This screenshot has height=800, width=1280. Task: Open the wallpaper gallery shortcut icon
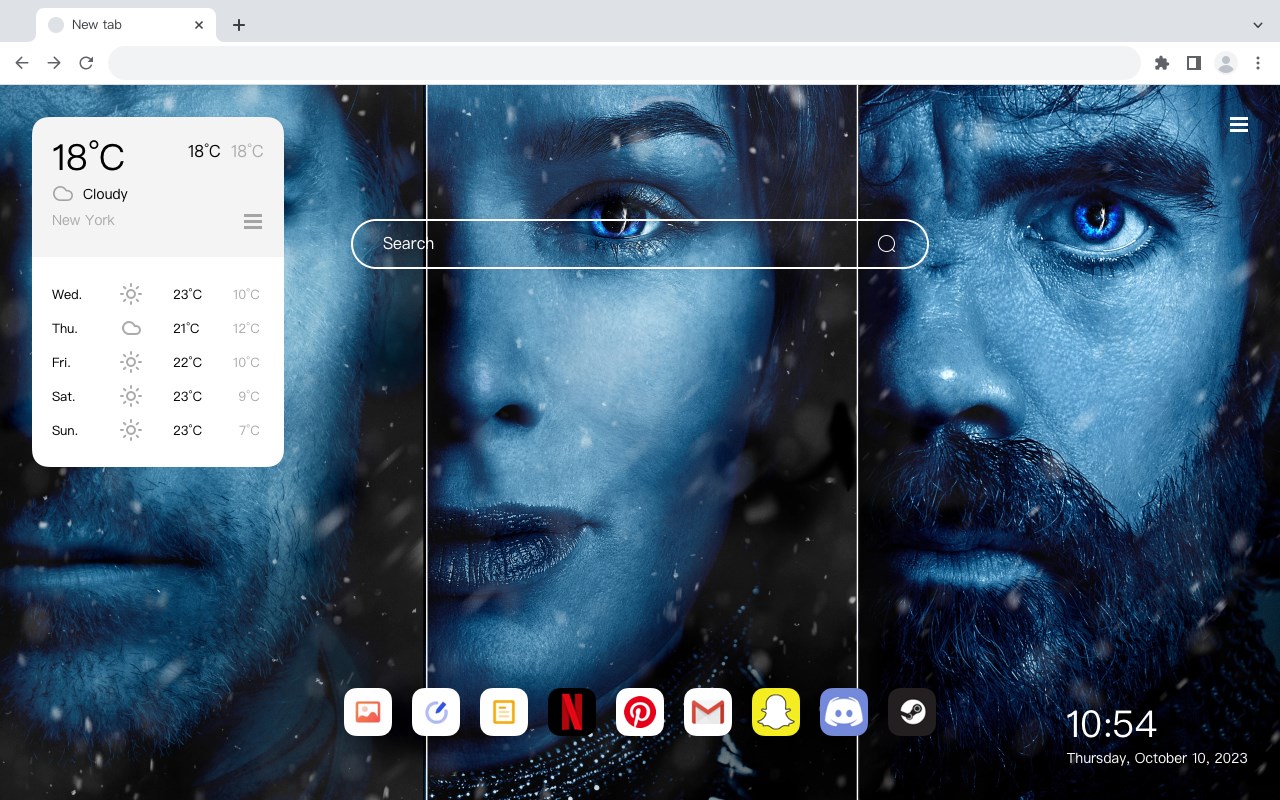tap(368, 712)
